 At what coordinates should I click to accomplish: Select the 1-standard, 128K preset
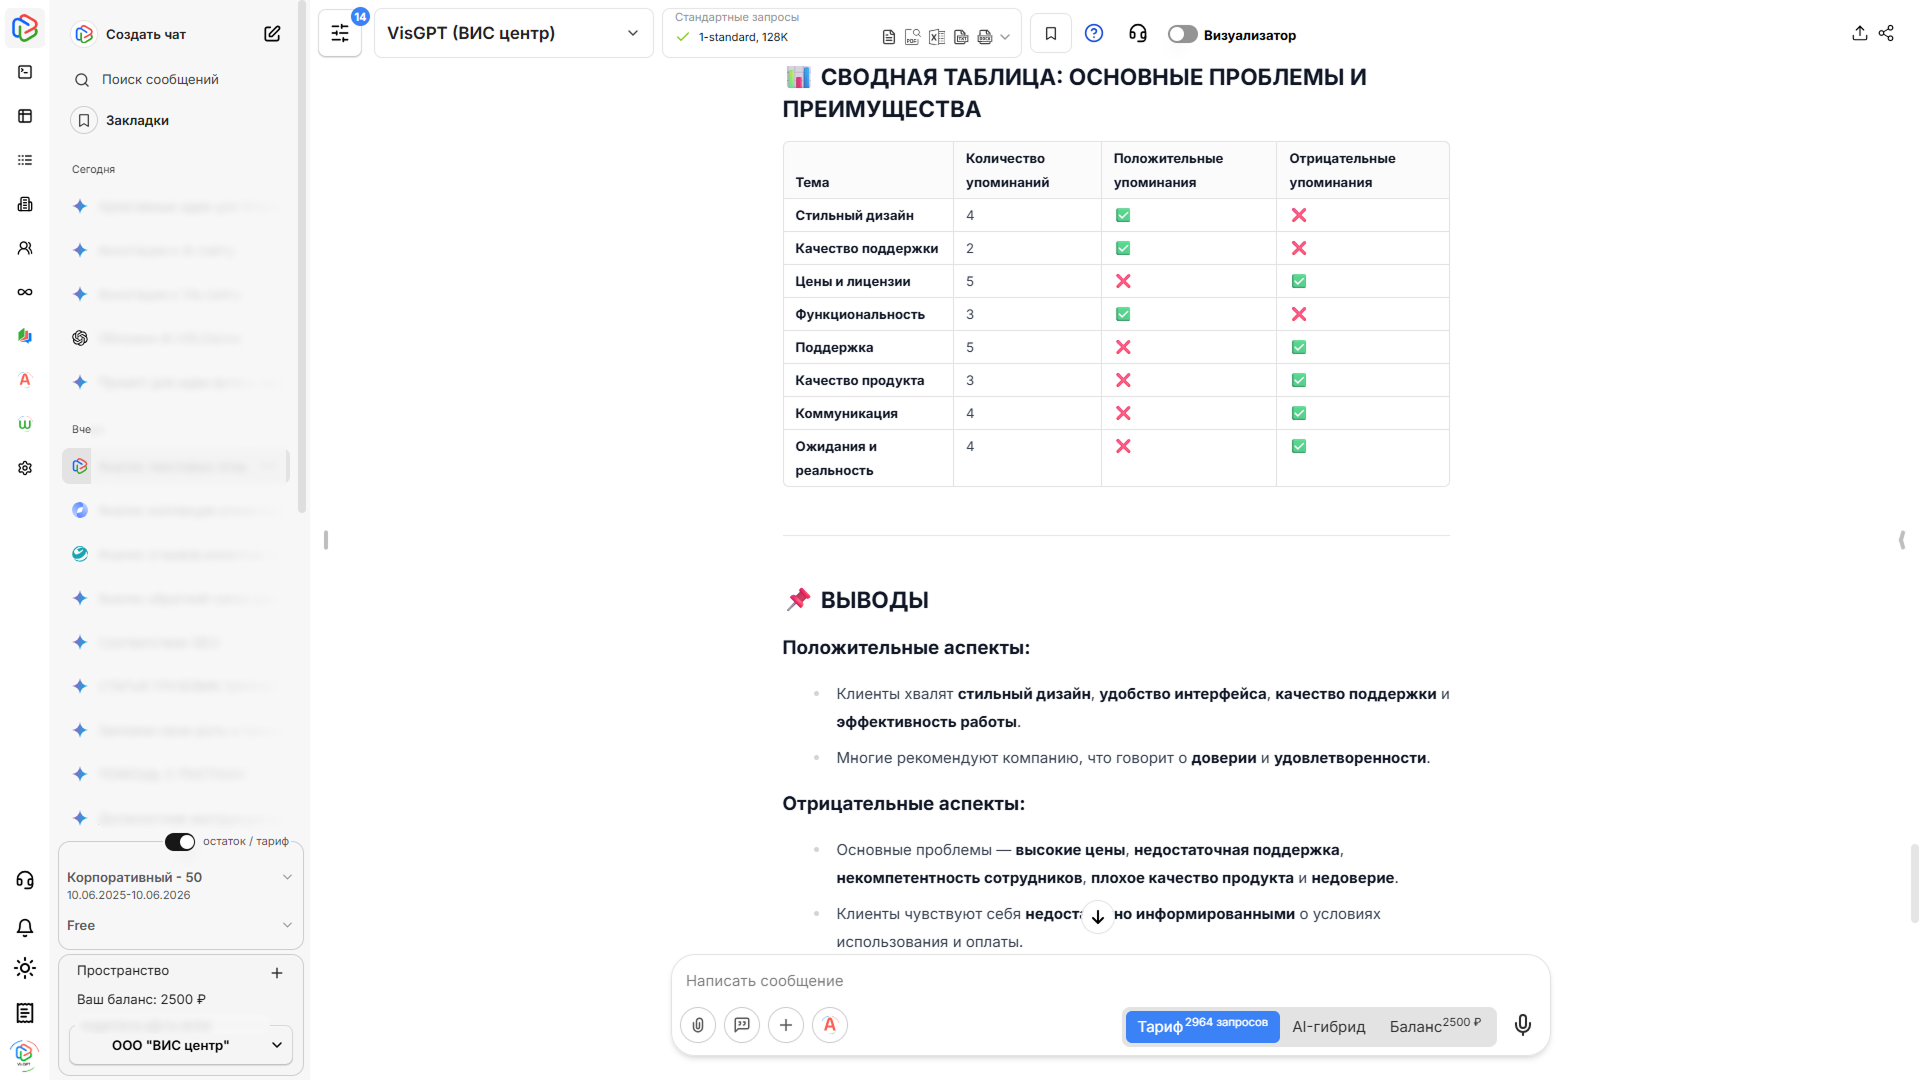[740, 37]
